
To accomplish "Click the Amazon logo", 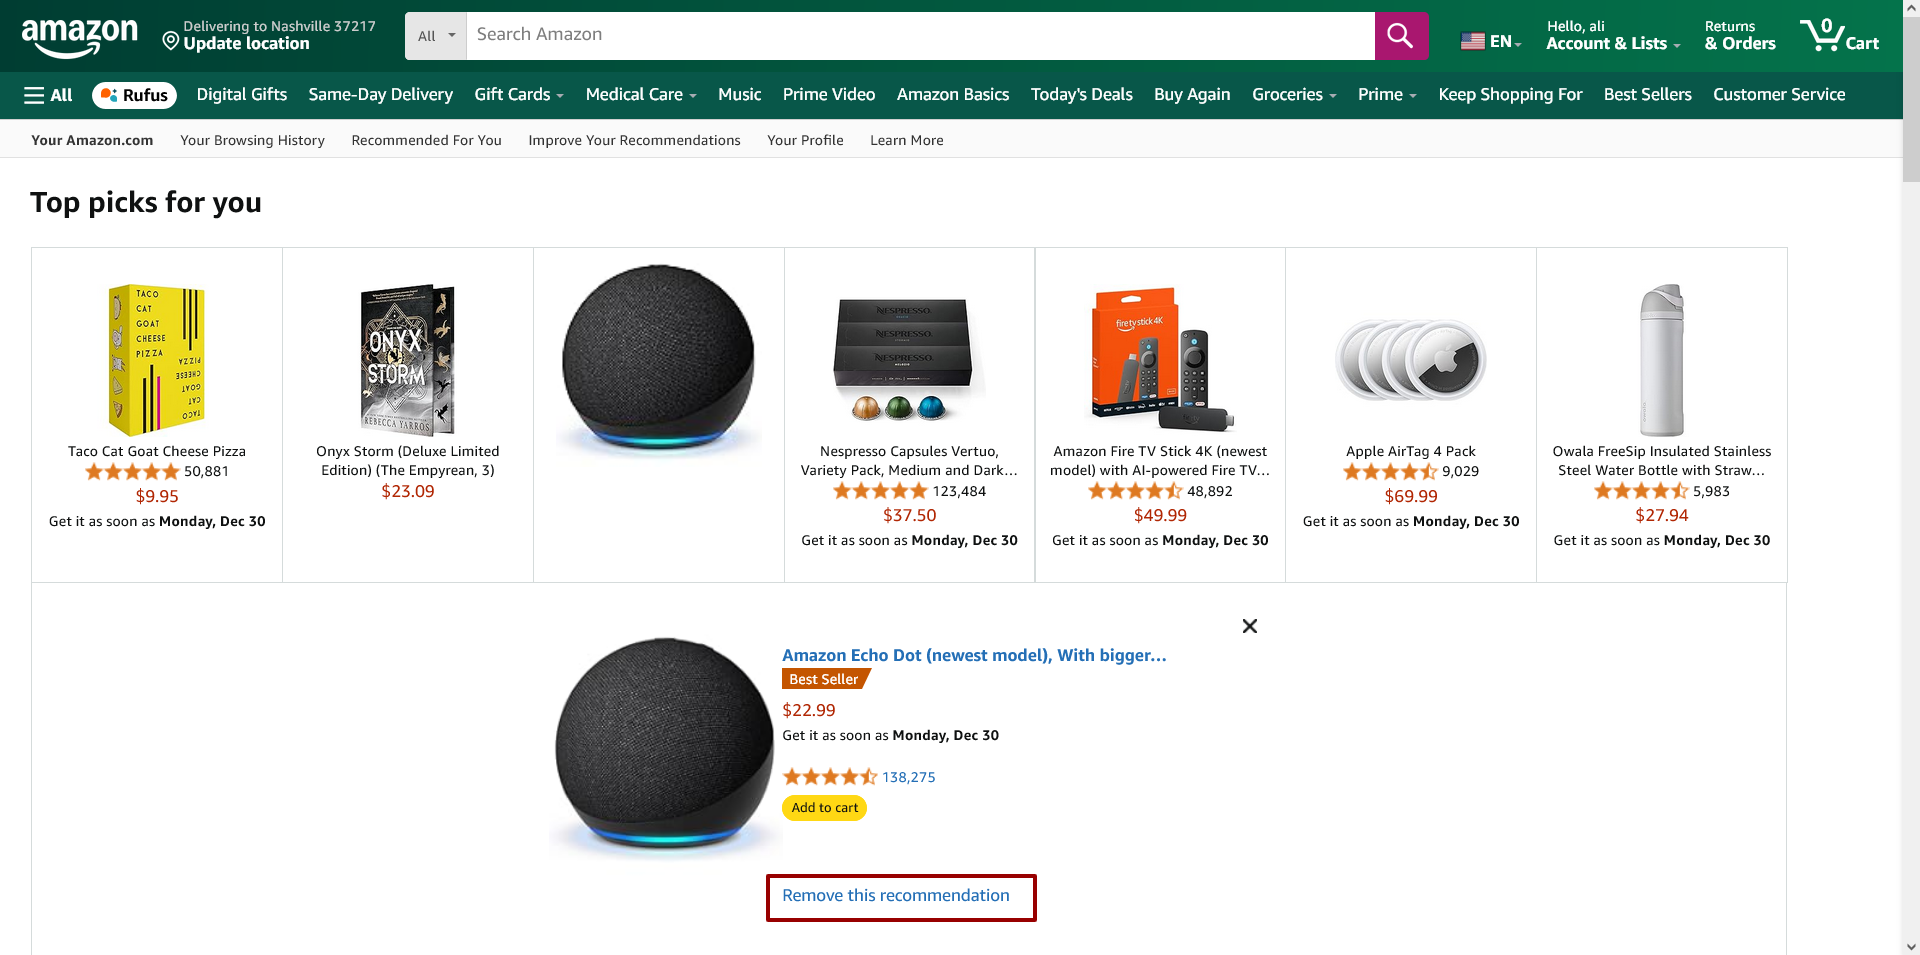I will [x=80, y=37].
